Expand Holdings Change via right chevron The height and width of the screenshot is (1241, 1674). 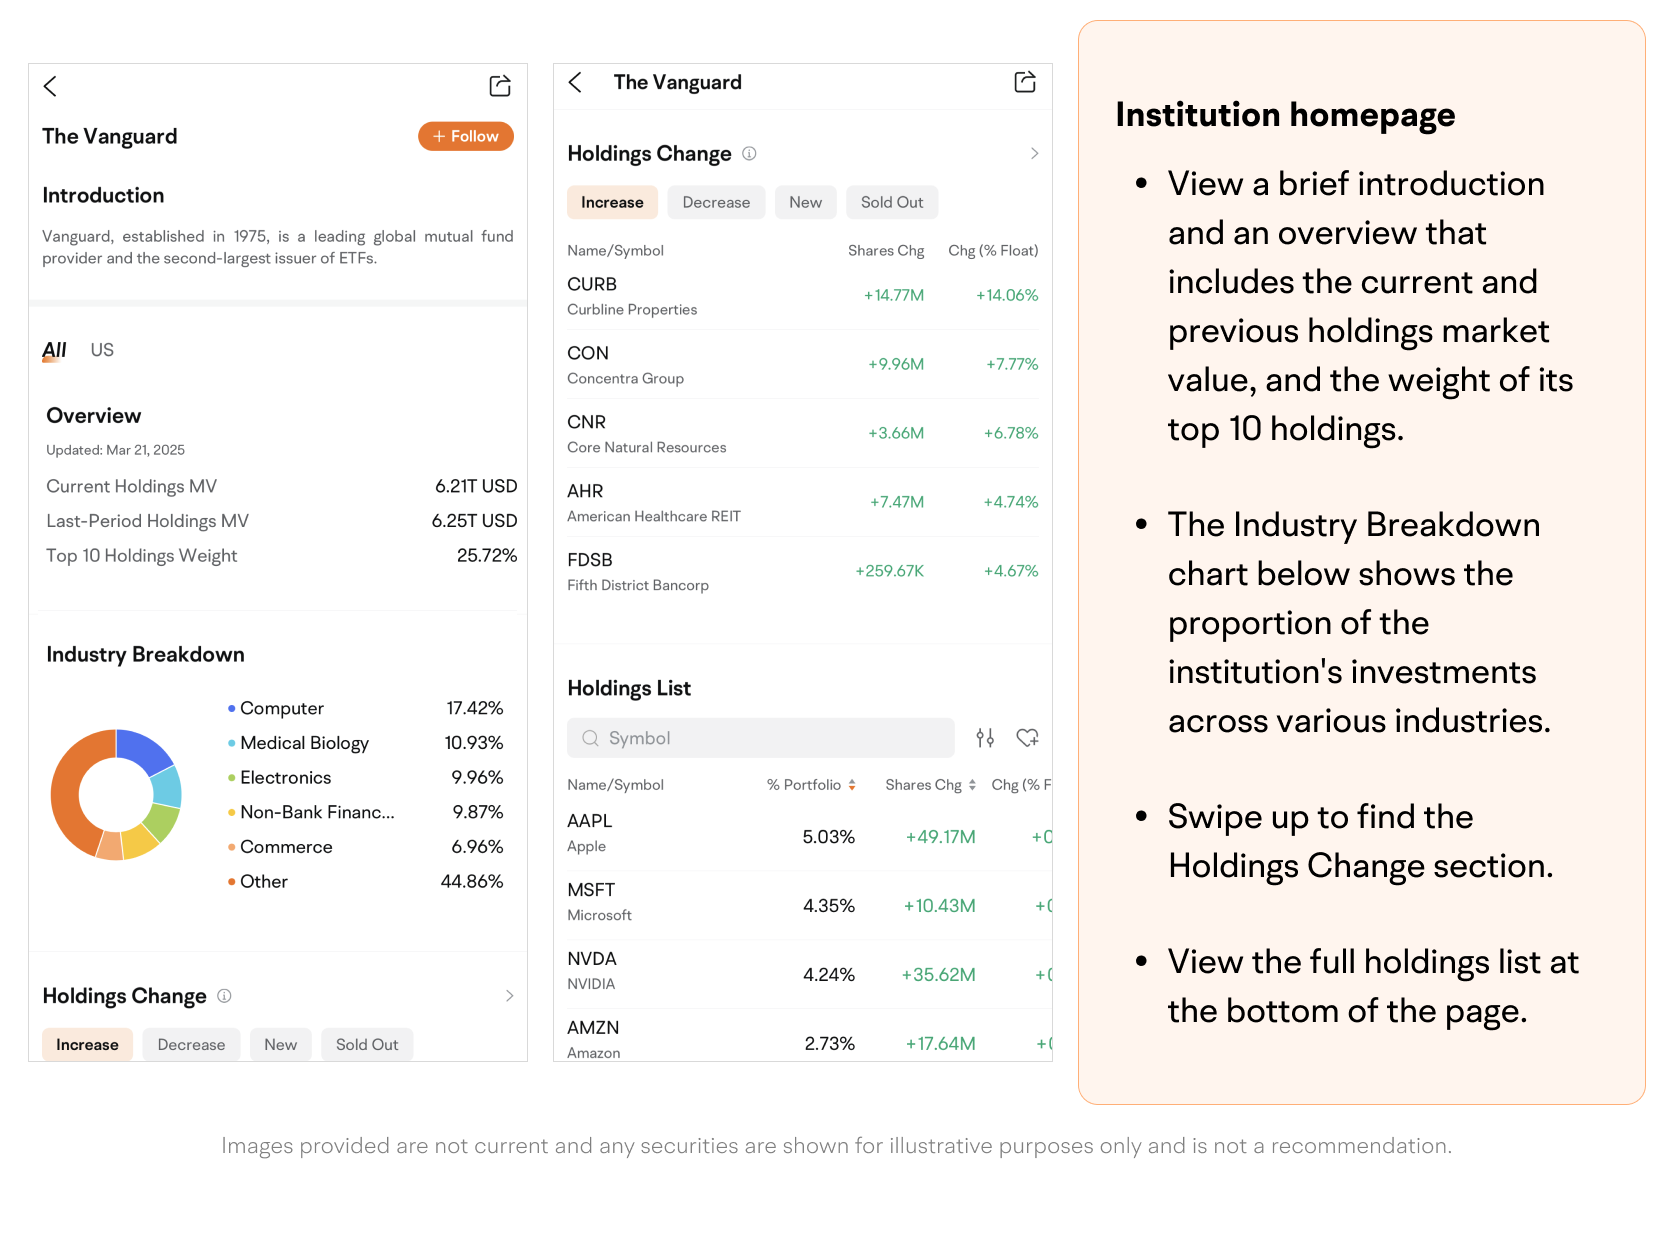point(1034,154)
